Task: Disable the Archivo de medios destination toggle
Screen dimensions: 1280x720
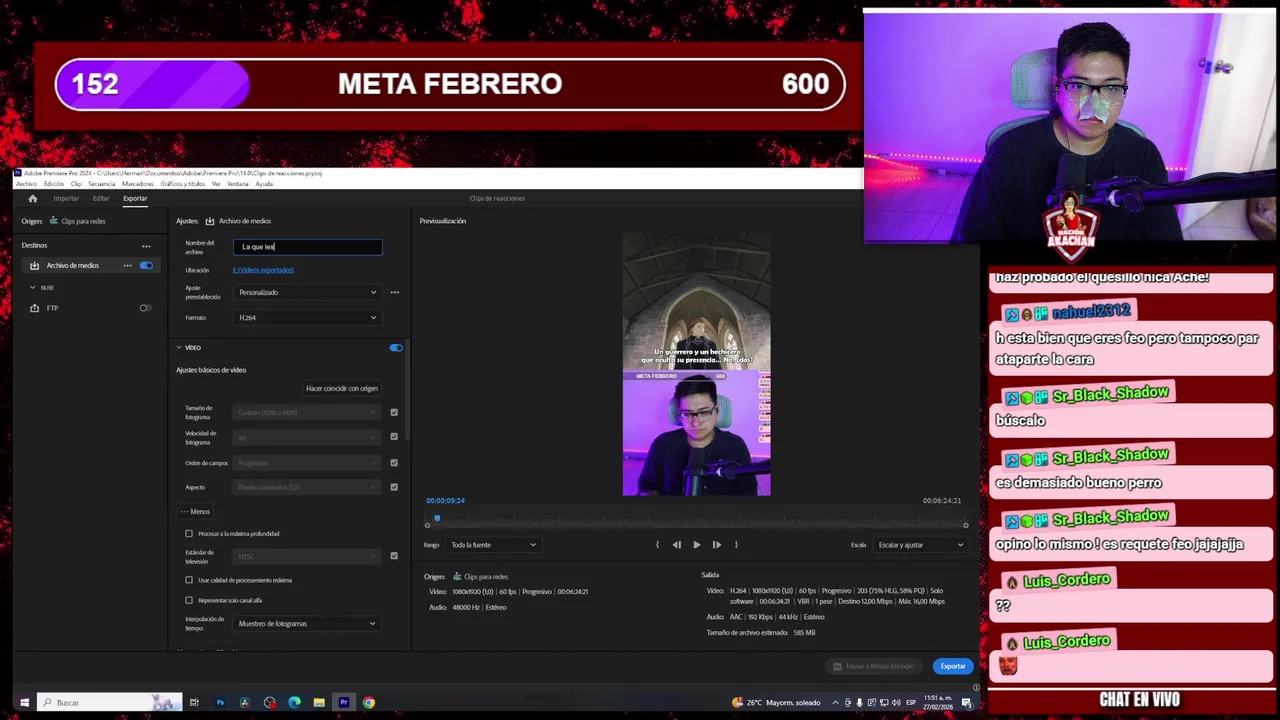Action: click(146, 265)
